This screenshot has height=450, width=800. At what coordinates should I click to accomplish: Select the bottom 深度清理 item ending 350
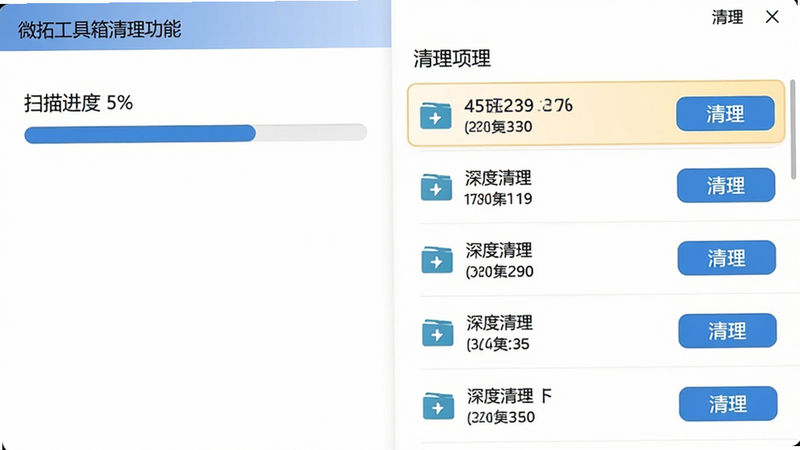click(597, 406)
